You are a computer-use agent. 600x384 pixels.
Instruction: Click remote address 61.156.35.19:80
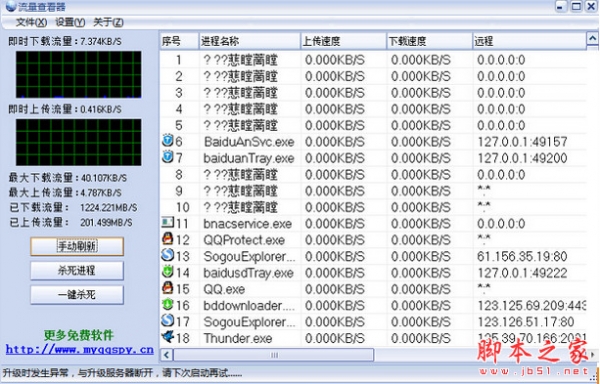[522, 257]
